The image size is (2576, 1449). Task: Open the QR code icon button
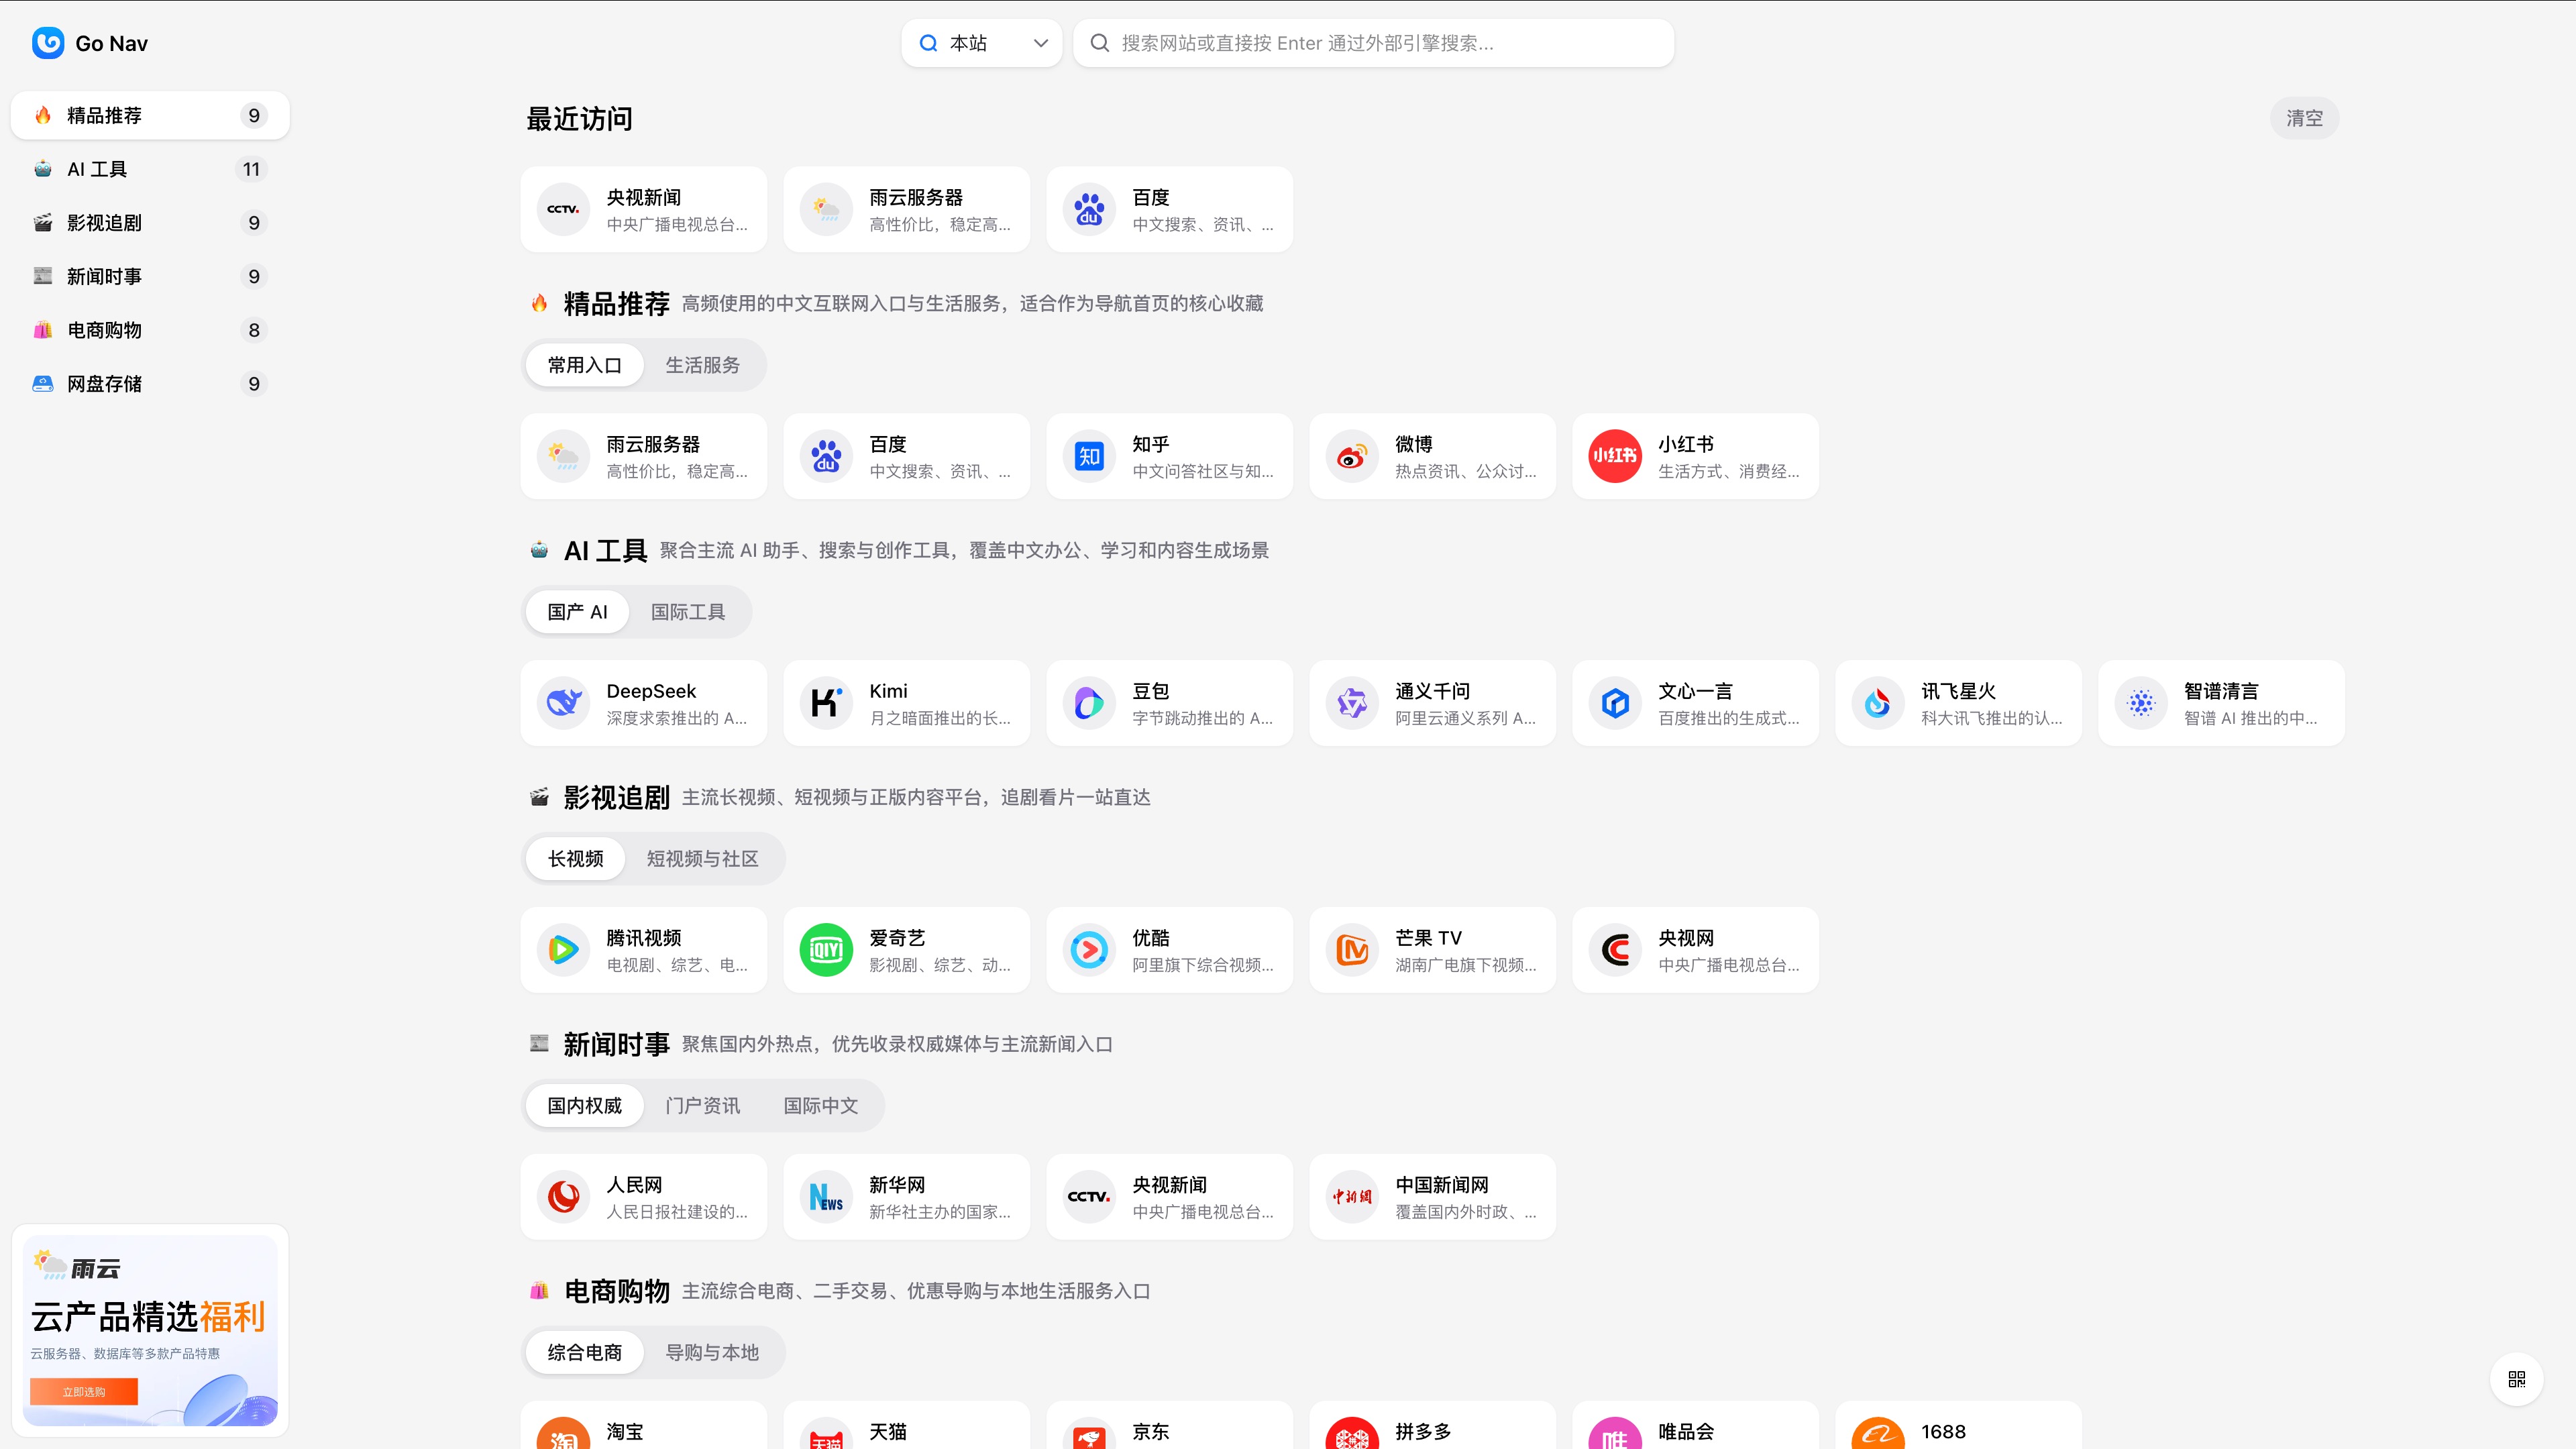pos(2517,1379)
